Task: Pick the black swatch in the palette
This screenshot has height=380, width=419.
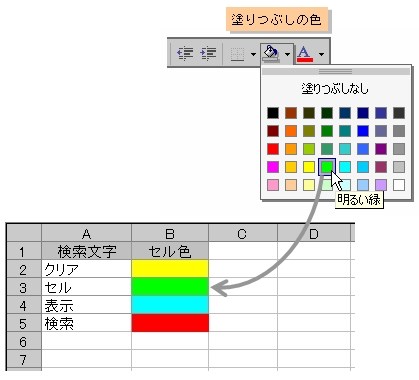Action: click(x=273, y=113)
